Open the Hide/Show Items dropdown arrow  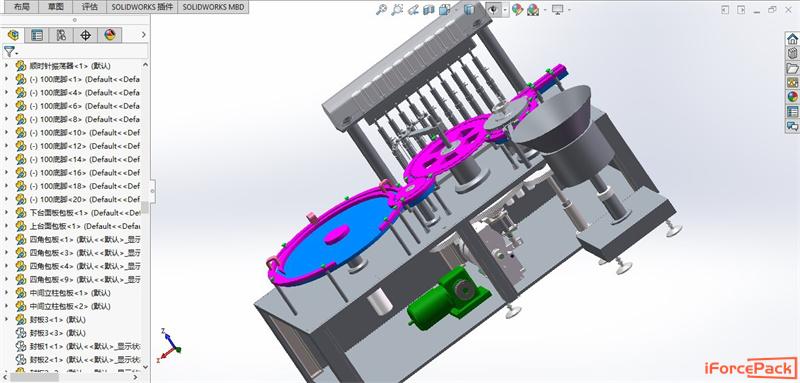[505, 10]
